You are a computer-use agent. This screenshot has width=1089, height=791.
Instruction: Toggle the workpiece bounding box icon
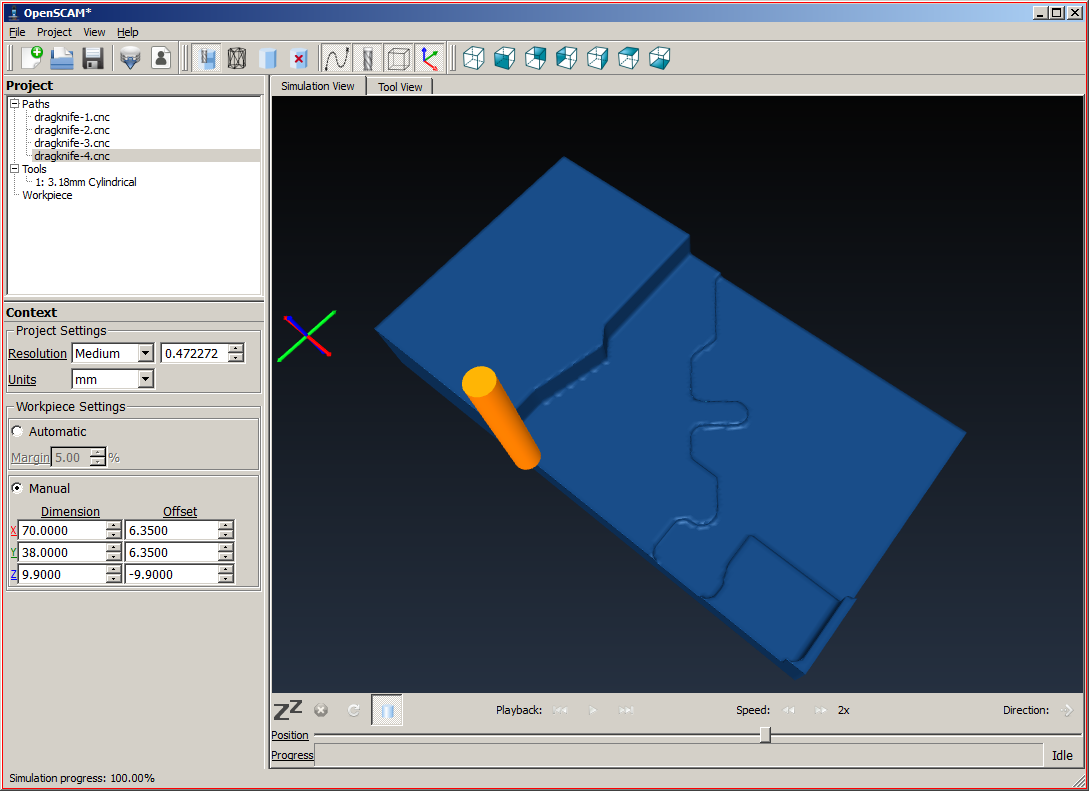(398, 58)
